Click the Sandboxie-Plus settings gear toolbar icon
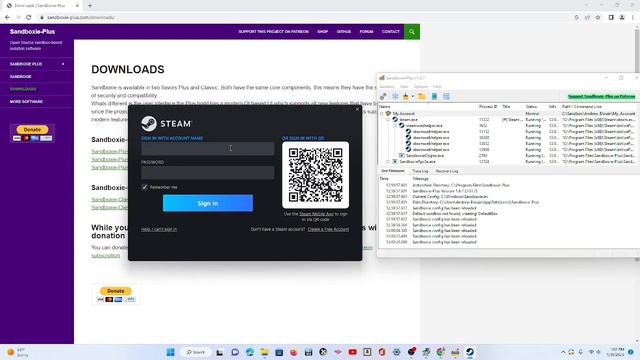The height and width of the screenshot is (360, 640). (383, 96)
